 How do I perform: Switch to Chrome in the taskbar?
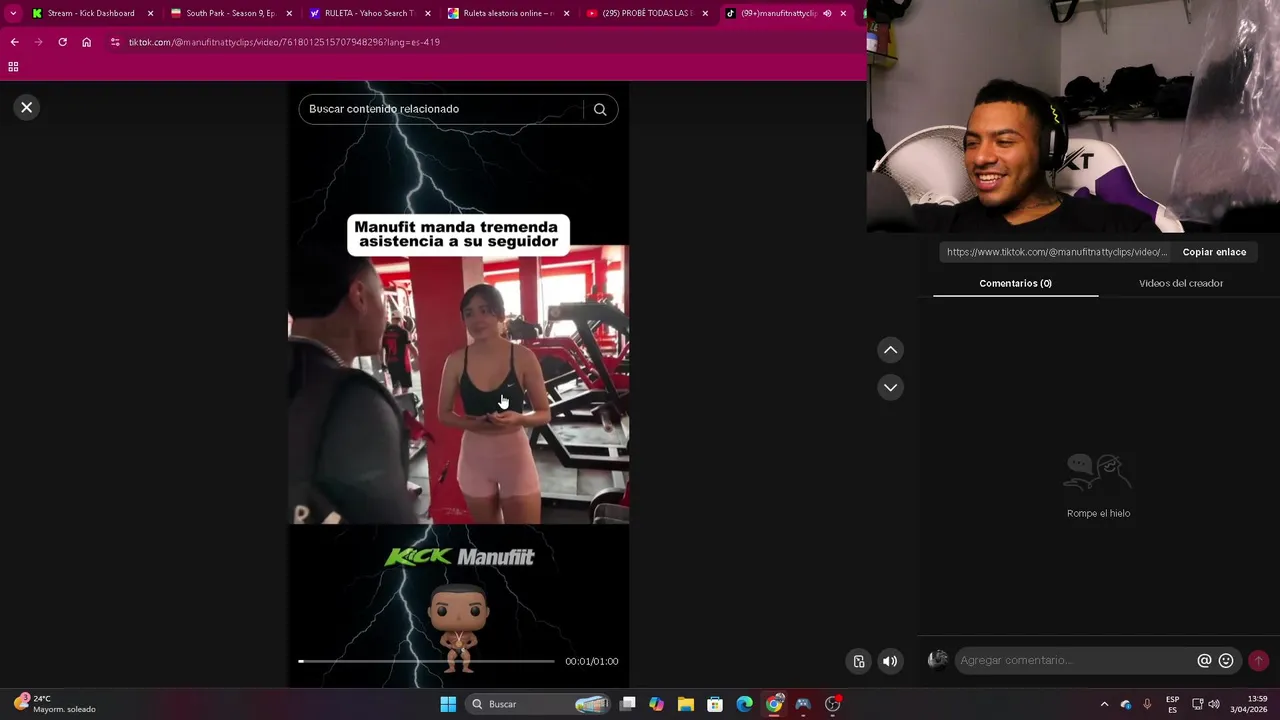(x=774, y=704)
